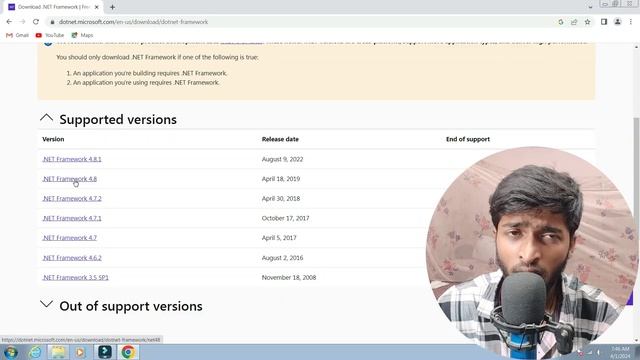
Task: Open the Chrome profile avatar
Action: 618,22
